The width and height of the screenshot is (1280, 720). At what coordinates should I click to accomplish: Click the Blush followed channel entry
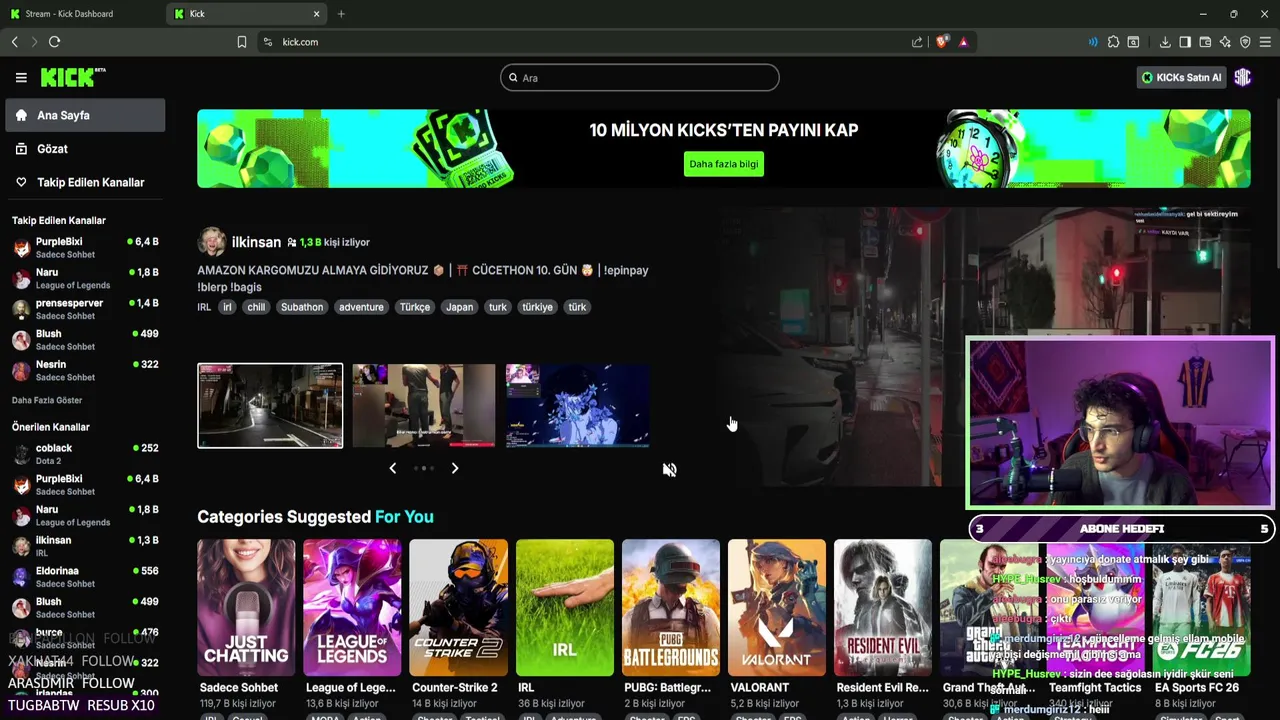85,340
